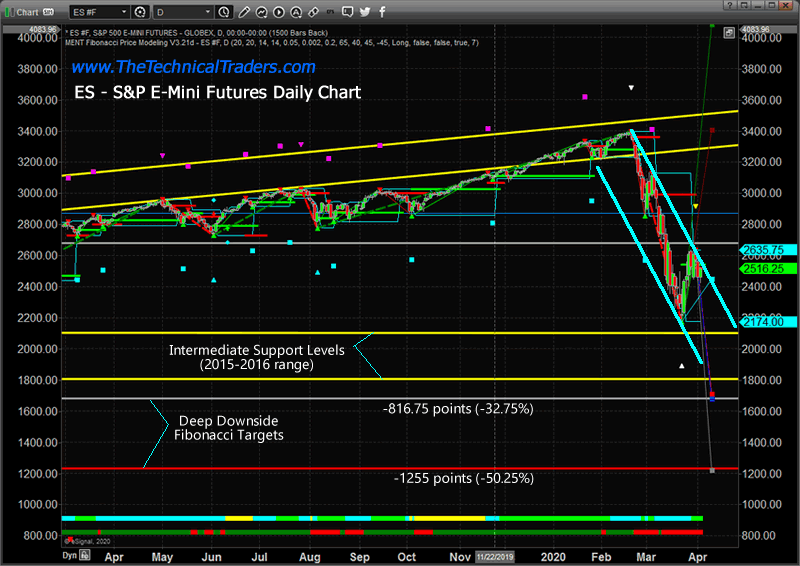800x566 pixels.
Task: Click the 'Deep Downside Fibonacci Targets' annotation
Action: [229, 428]
